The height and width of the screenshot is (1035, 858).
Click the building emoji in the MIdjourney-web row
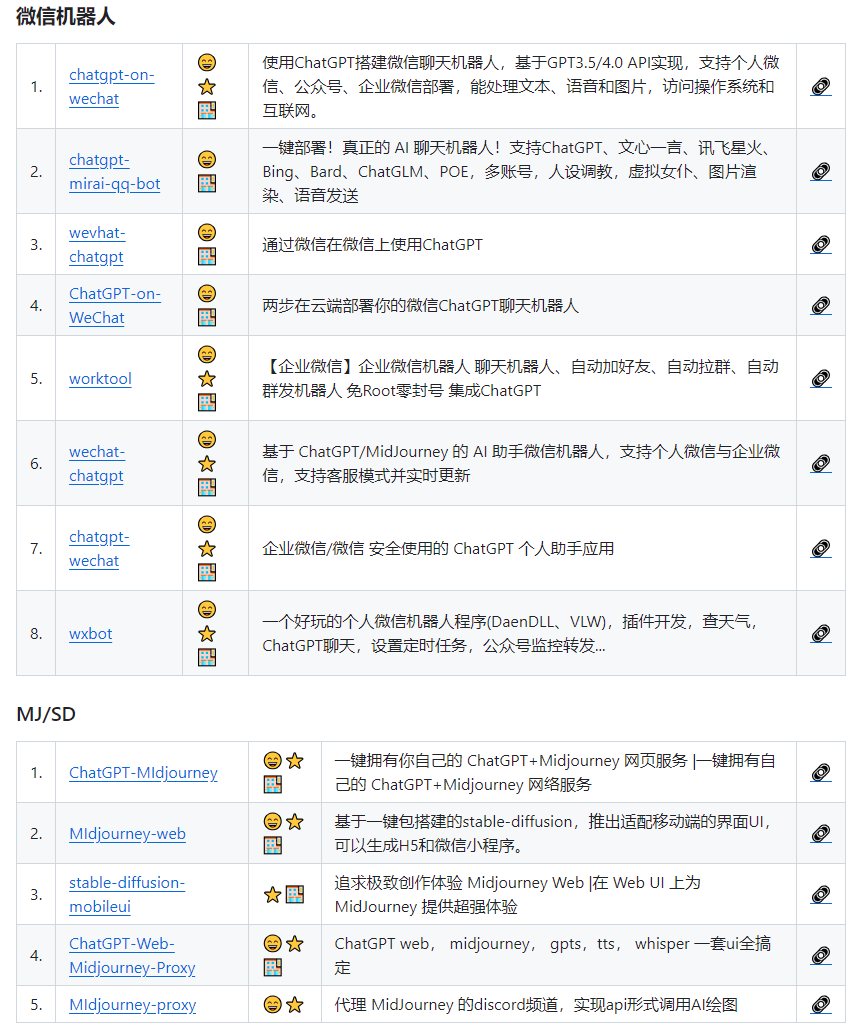273,846
